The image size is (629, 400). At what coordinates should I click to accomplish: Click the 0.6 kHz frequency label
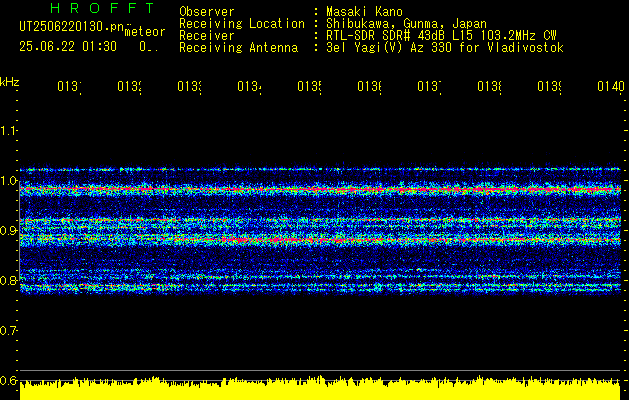[8, 380]
